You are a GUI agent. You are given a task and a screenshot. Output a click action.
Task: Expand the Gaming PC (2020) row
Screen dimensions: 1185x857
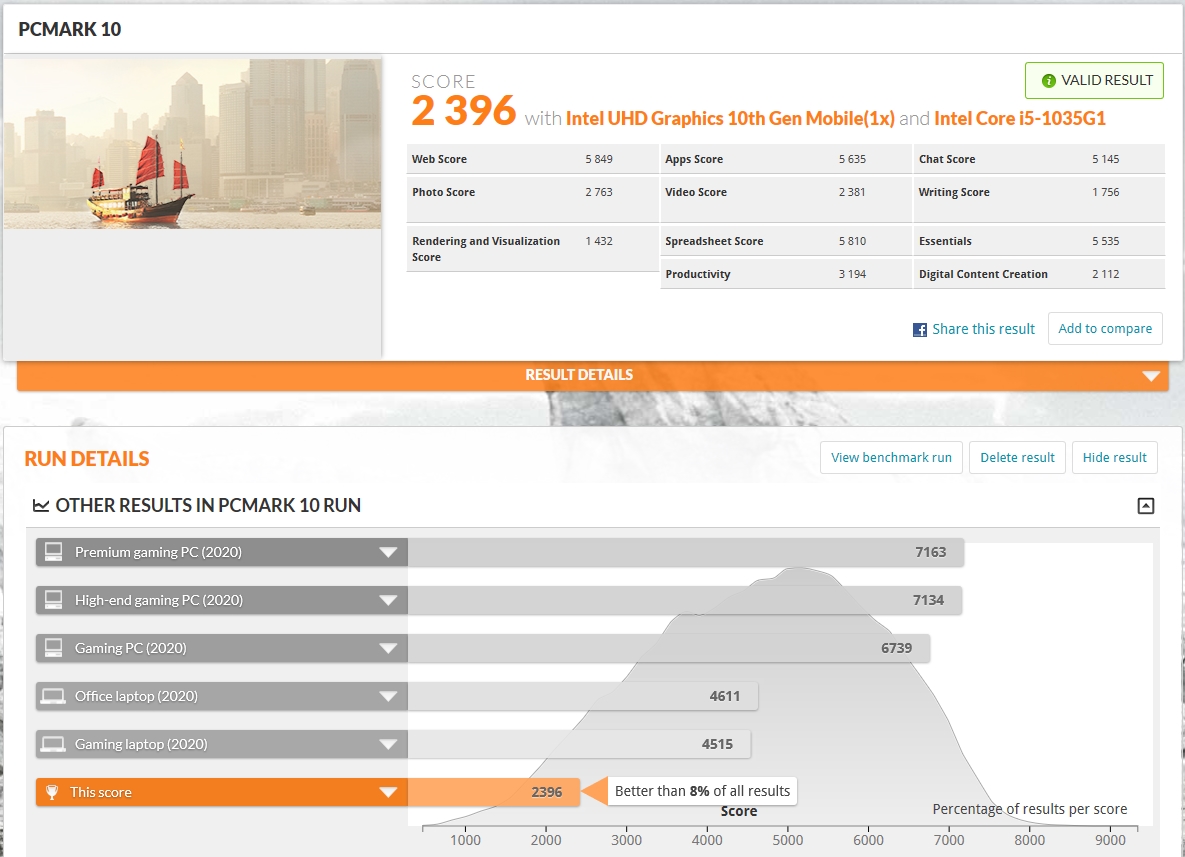pyautogui.click(x=388, y=648)
